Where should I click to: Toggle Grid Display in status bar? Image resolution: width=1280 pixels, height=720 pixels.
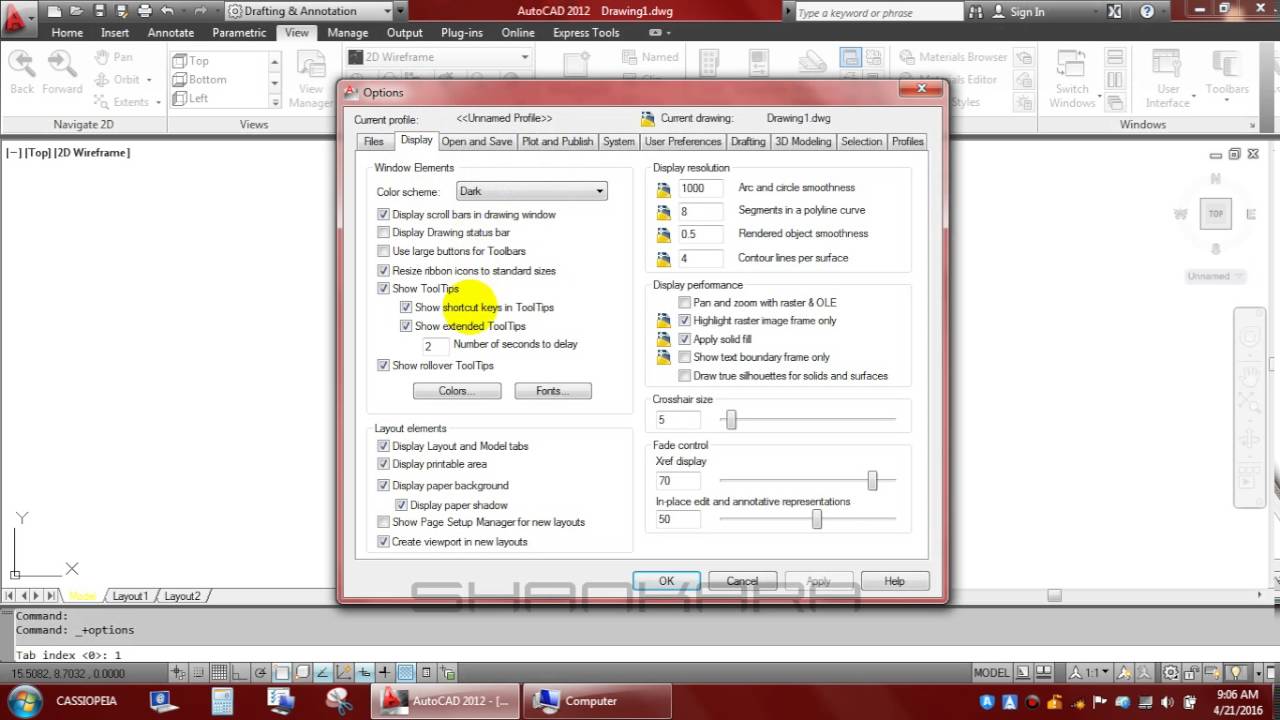[x=219, y=672]
